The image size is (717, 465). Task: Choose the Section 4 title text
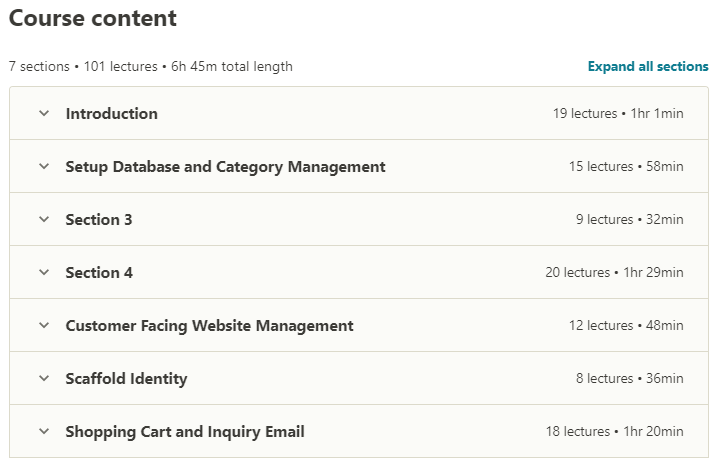point(99,273)
